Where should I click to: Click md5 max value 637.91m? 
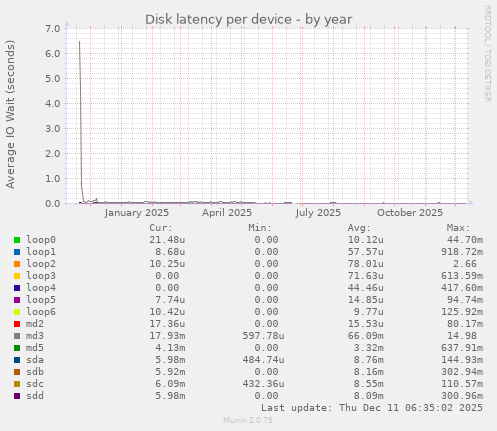[462, 348]
